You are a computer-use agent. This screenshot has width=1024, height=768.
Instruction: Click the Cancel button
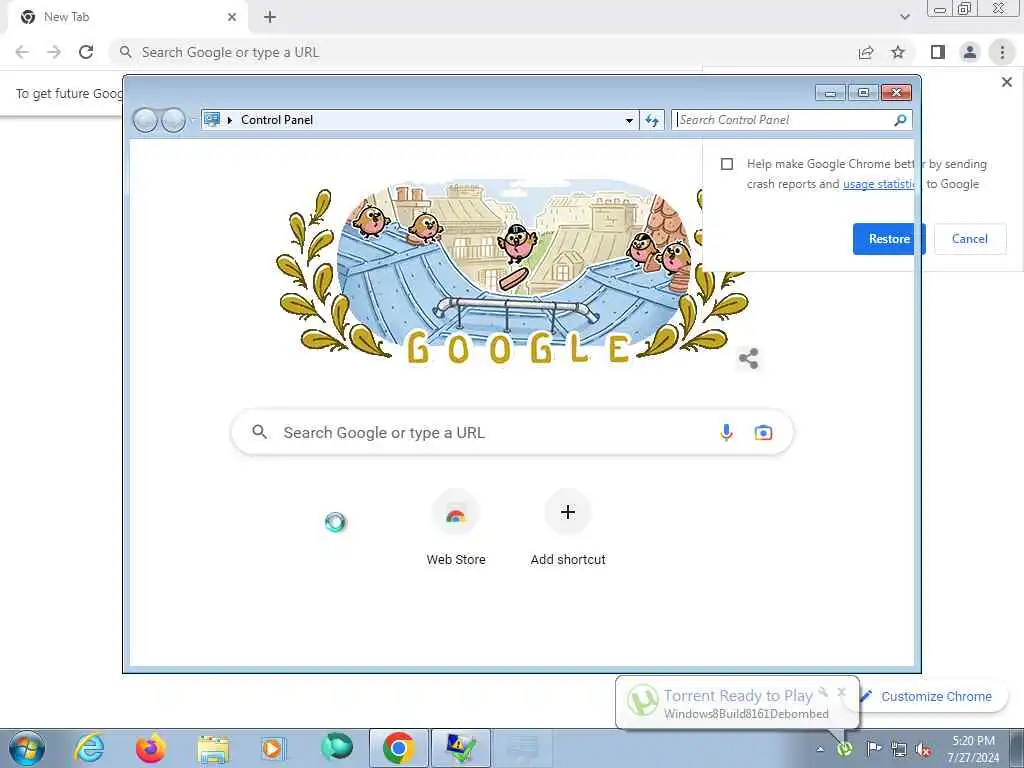[x=970, y=239]
